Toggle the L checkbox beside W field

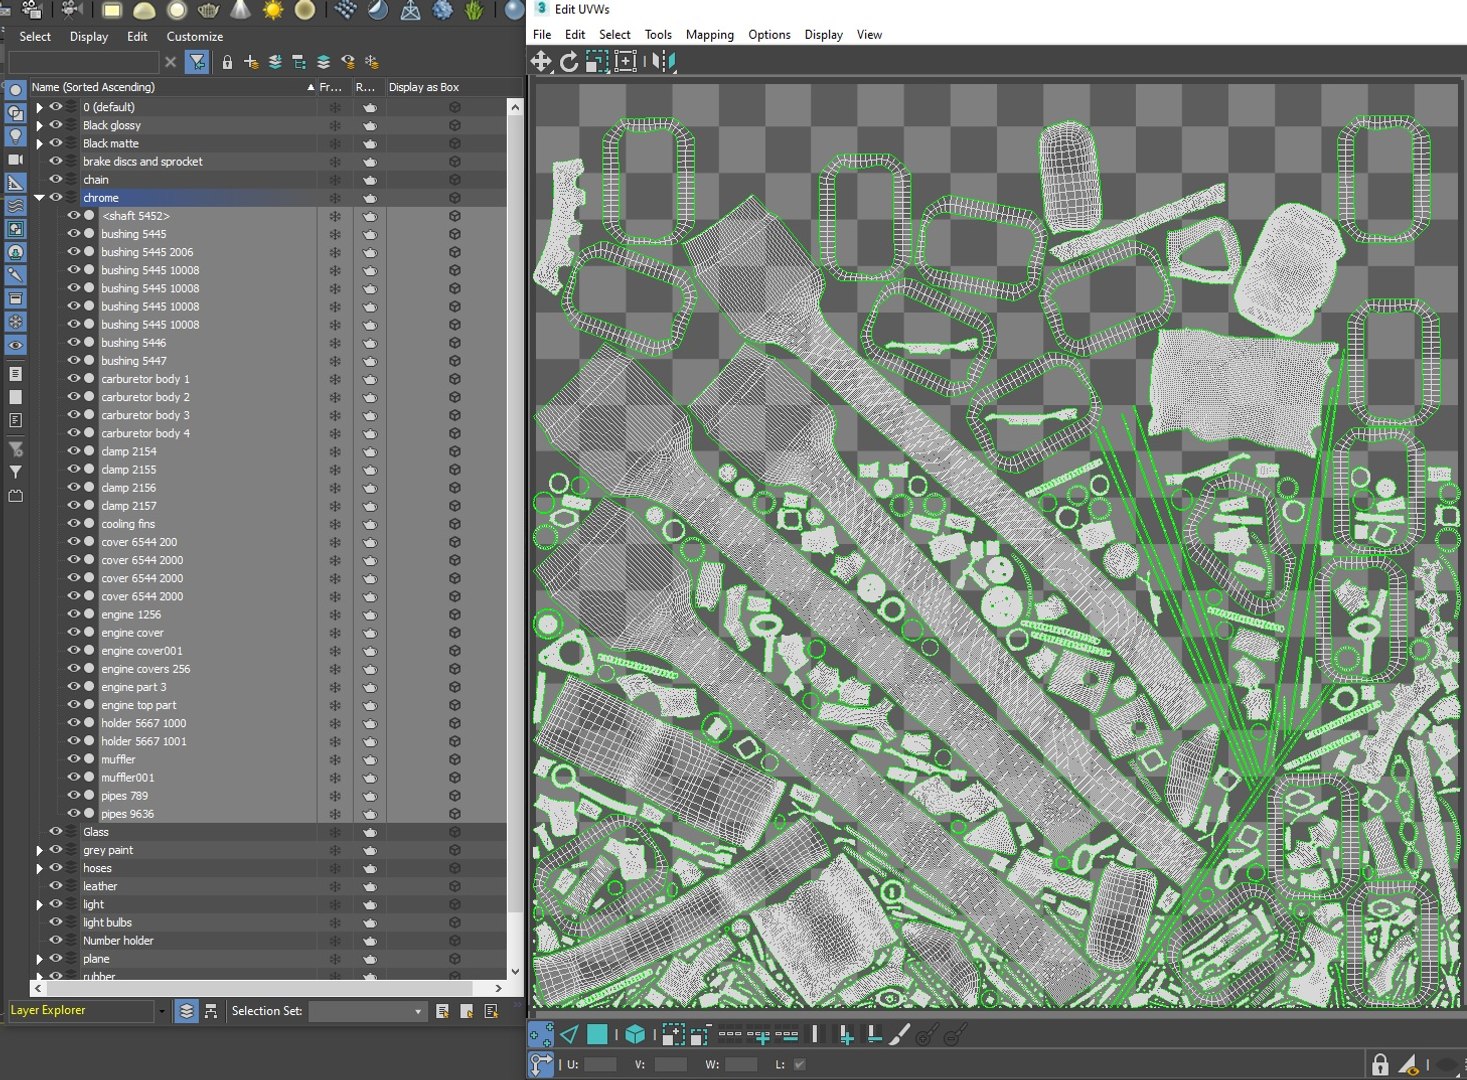click(x=799, y=1064)
